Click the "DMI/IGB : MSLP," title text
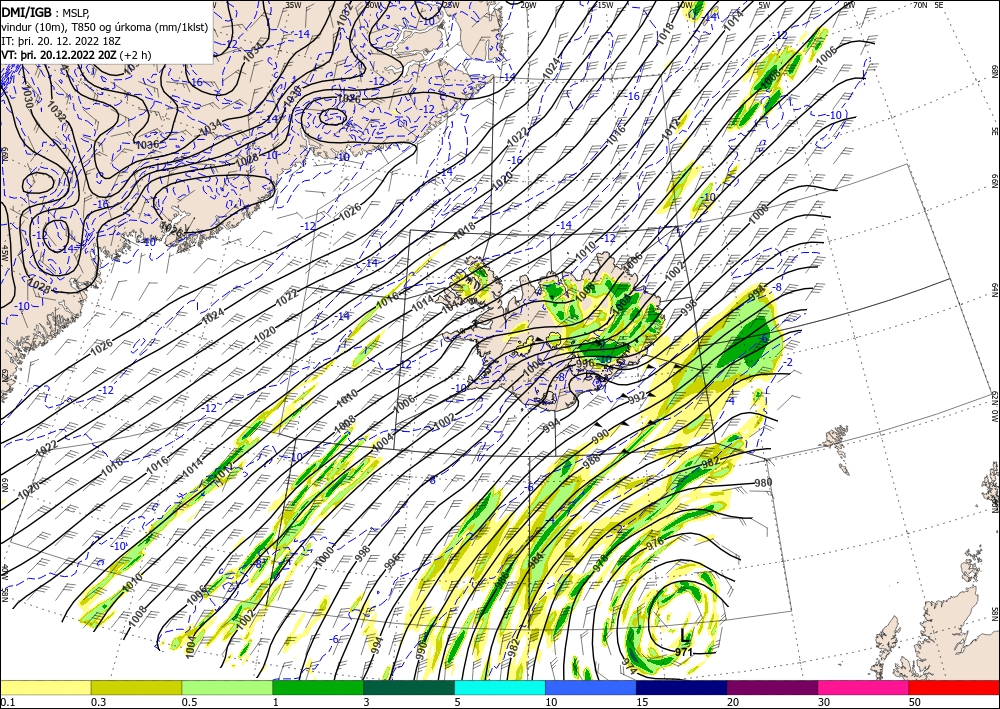The width and height of the screenshot is (1000, 709). point(47,12)
